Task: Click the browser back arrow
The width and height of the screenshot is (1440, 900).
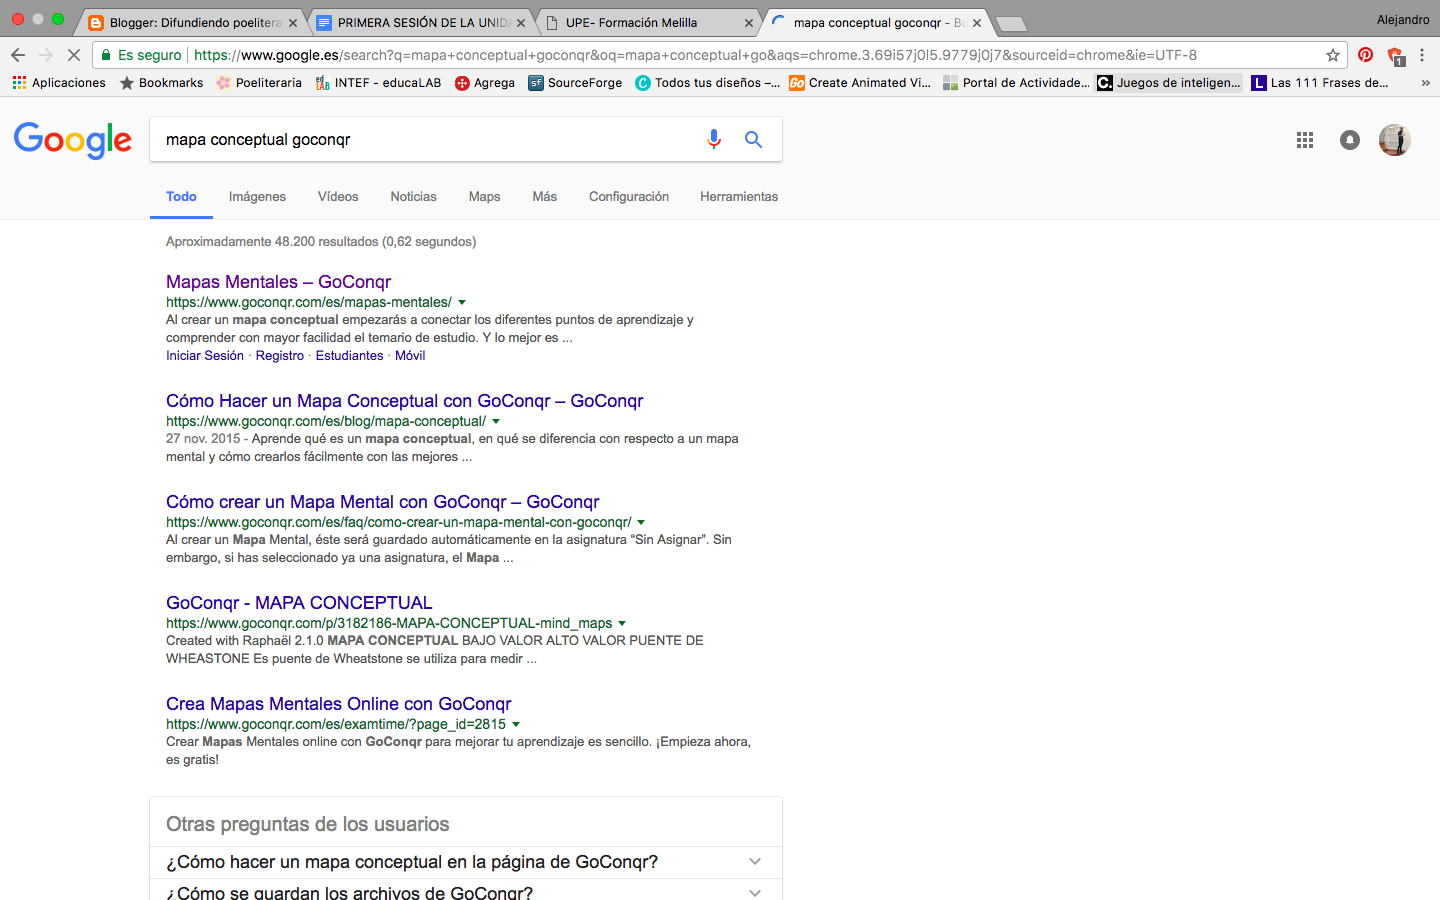Action: 18,55
